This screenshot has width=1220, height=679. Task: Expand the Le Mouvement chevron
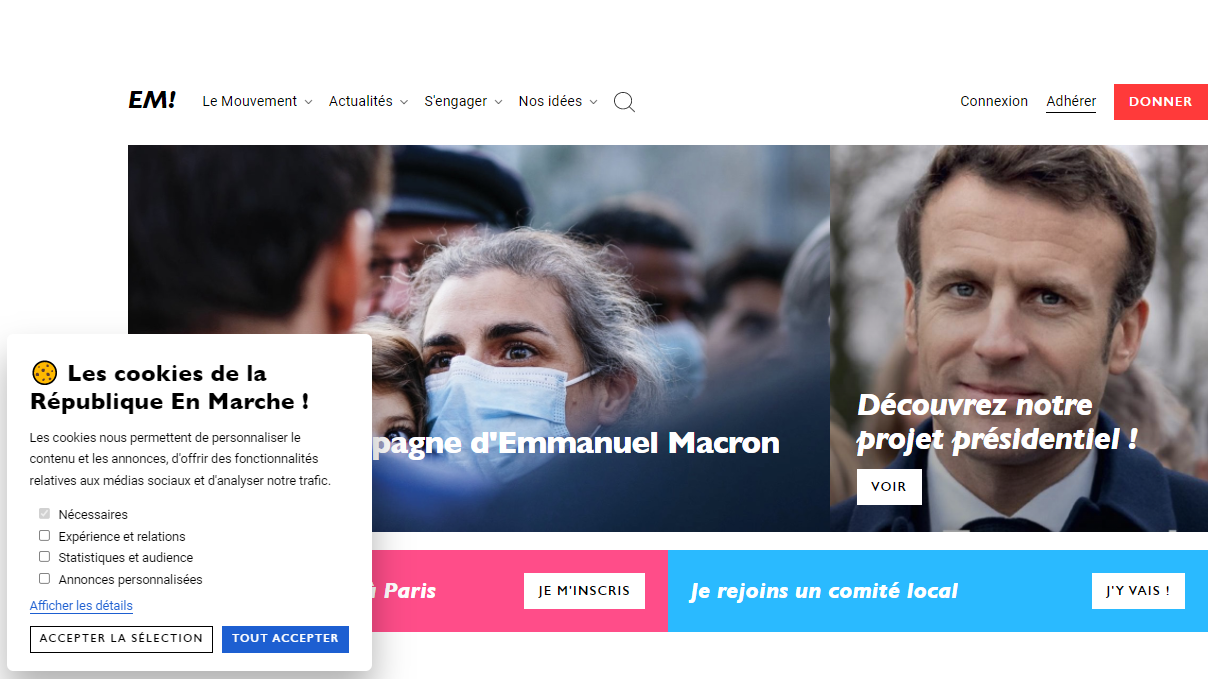[x=308, y=102]
